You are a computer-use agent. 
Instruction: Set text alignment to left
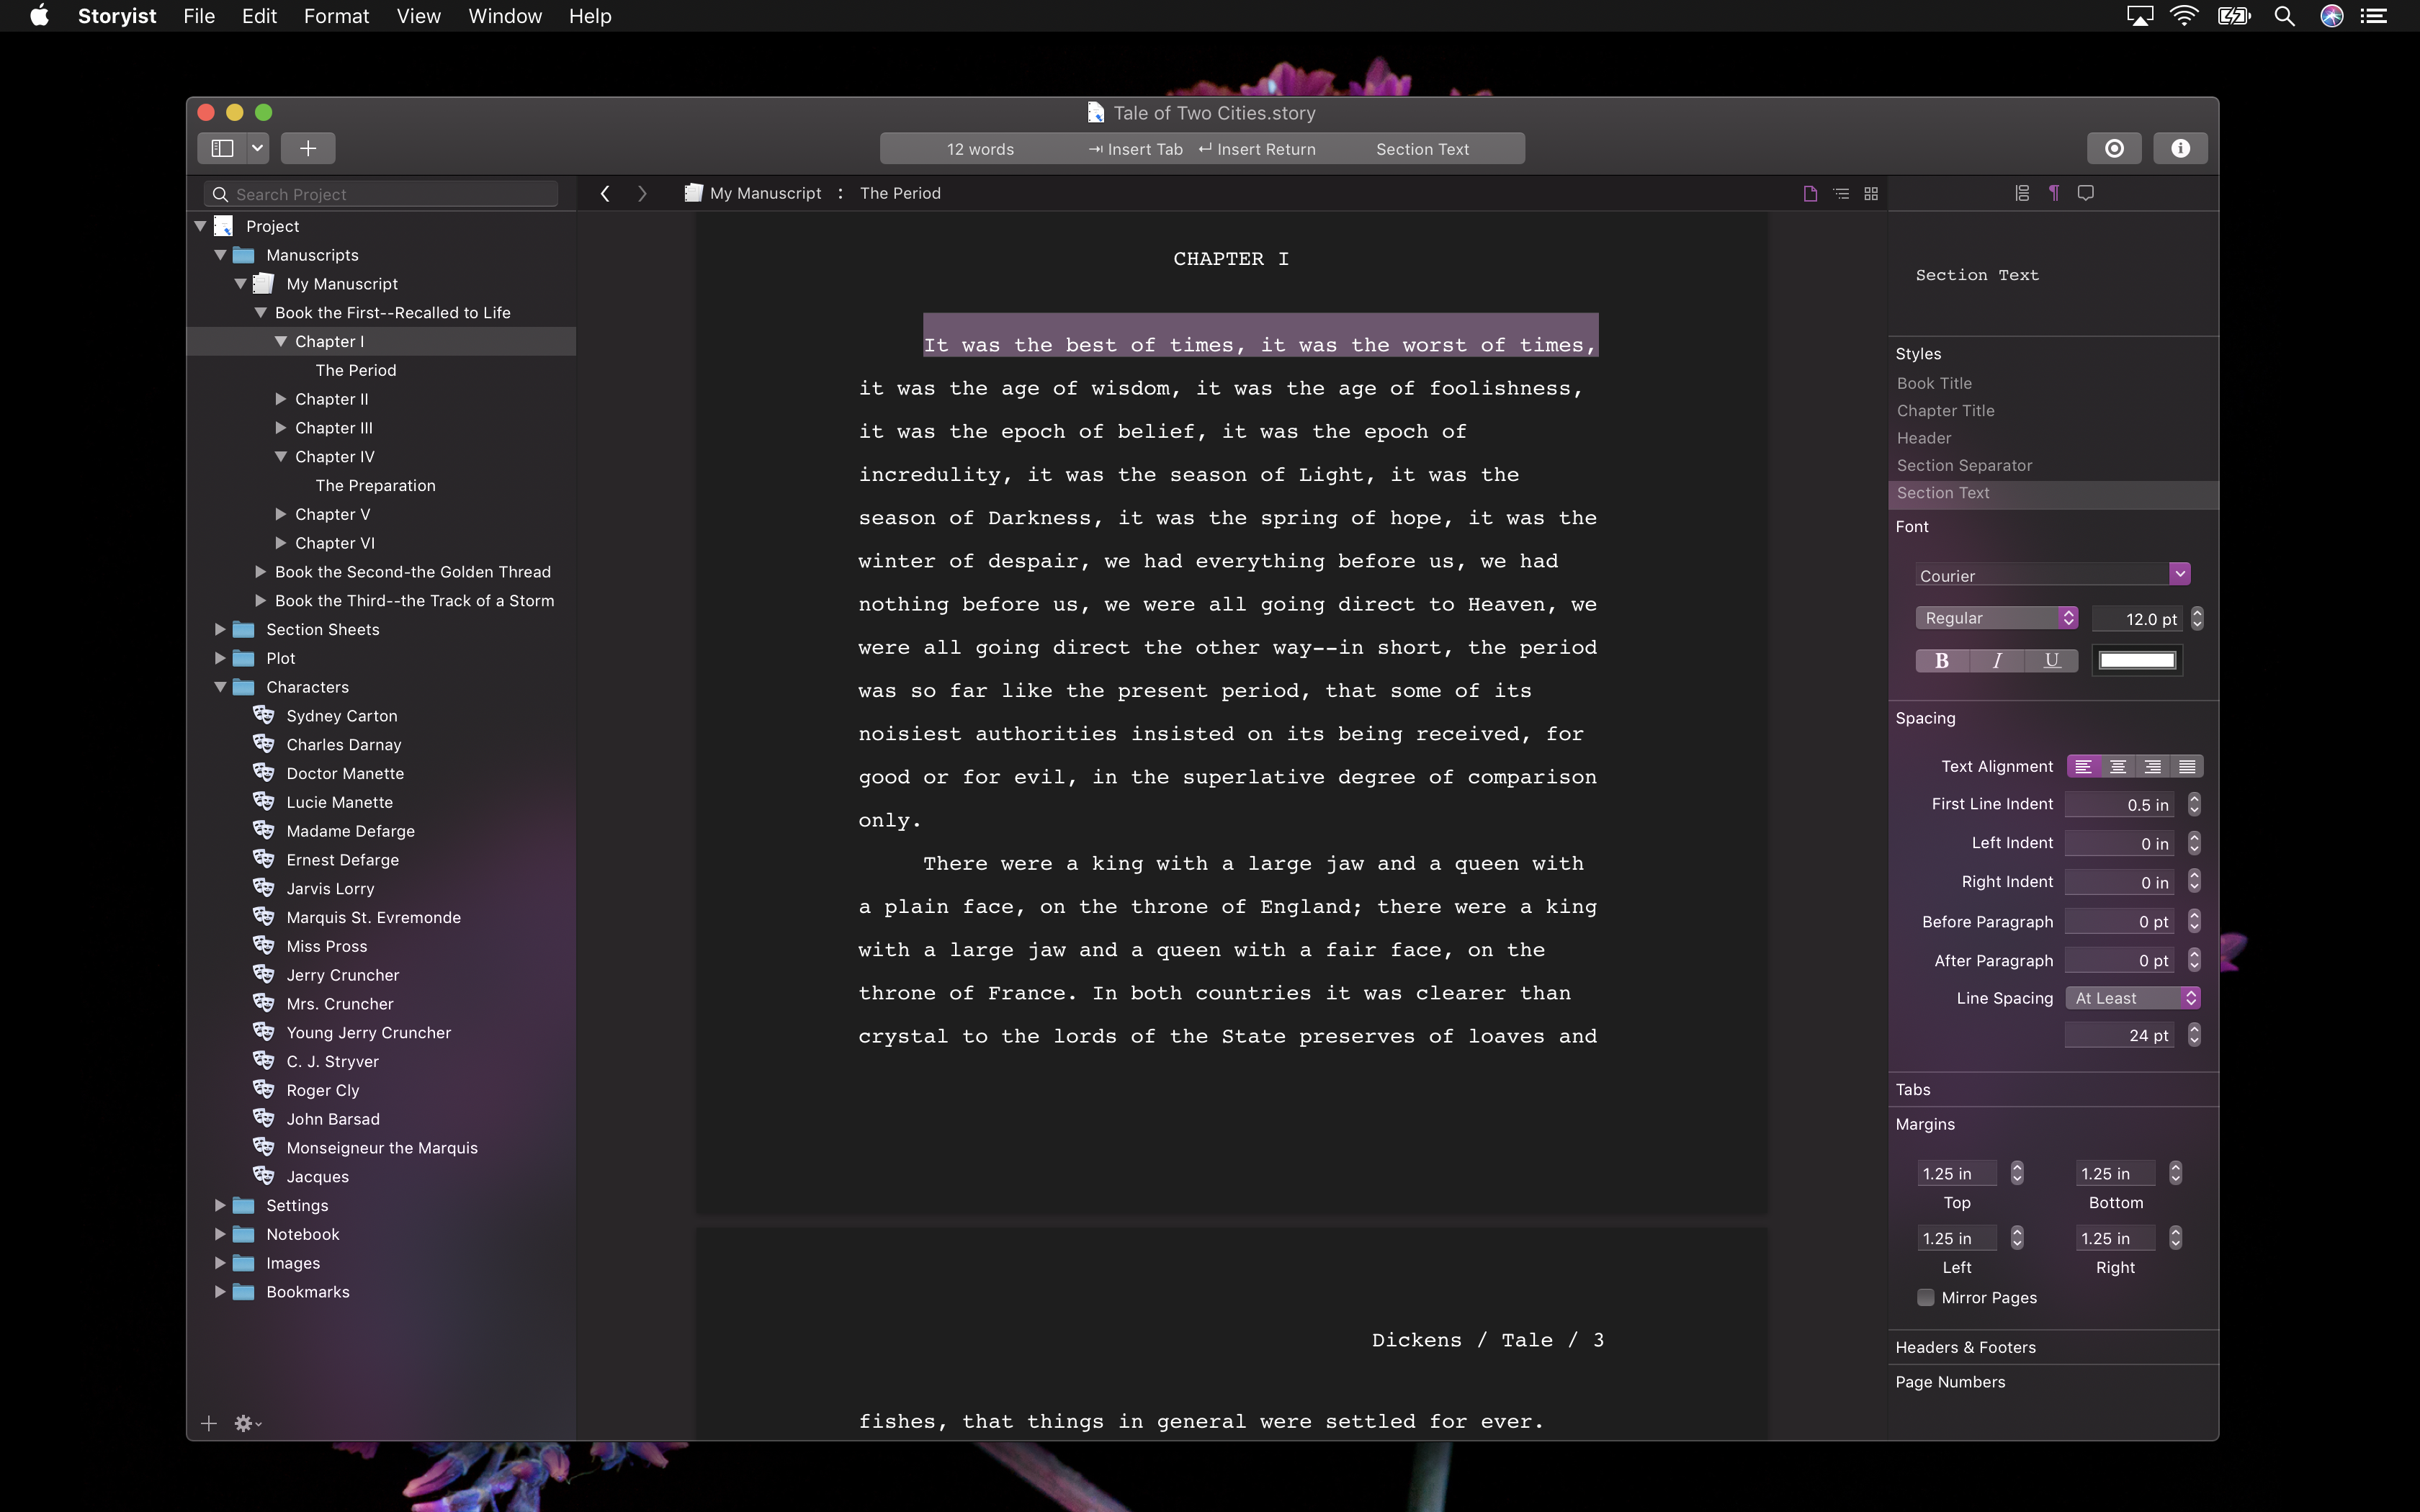pyautogui.click(x=2083, y=766)
